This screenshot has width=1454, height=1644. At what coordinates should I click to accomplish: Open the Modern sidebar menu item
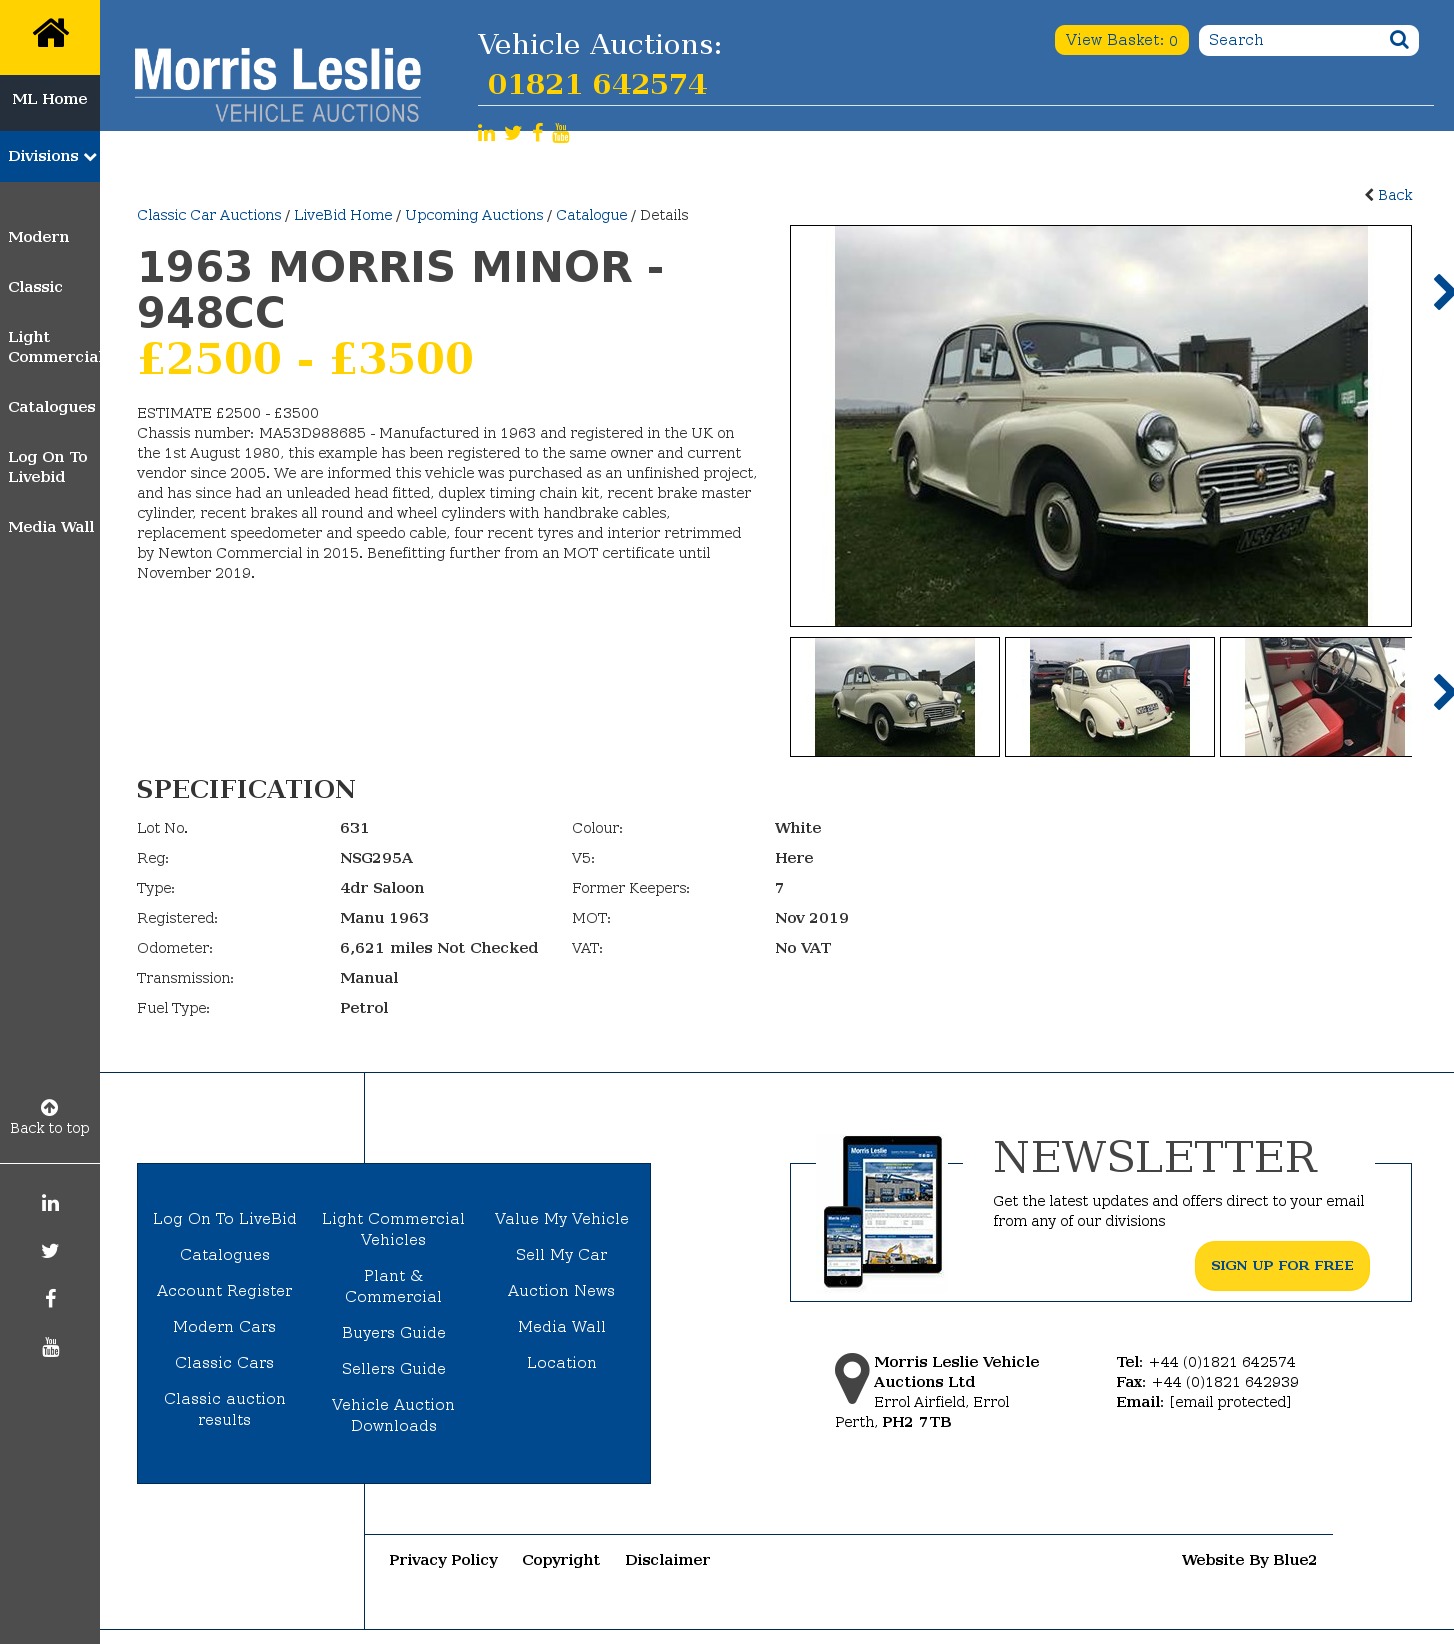pyautogui.click(x=39, y=237)
